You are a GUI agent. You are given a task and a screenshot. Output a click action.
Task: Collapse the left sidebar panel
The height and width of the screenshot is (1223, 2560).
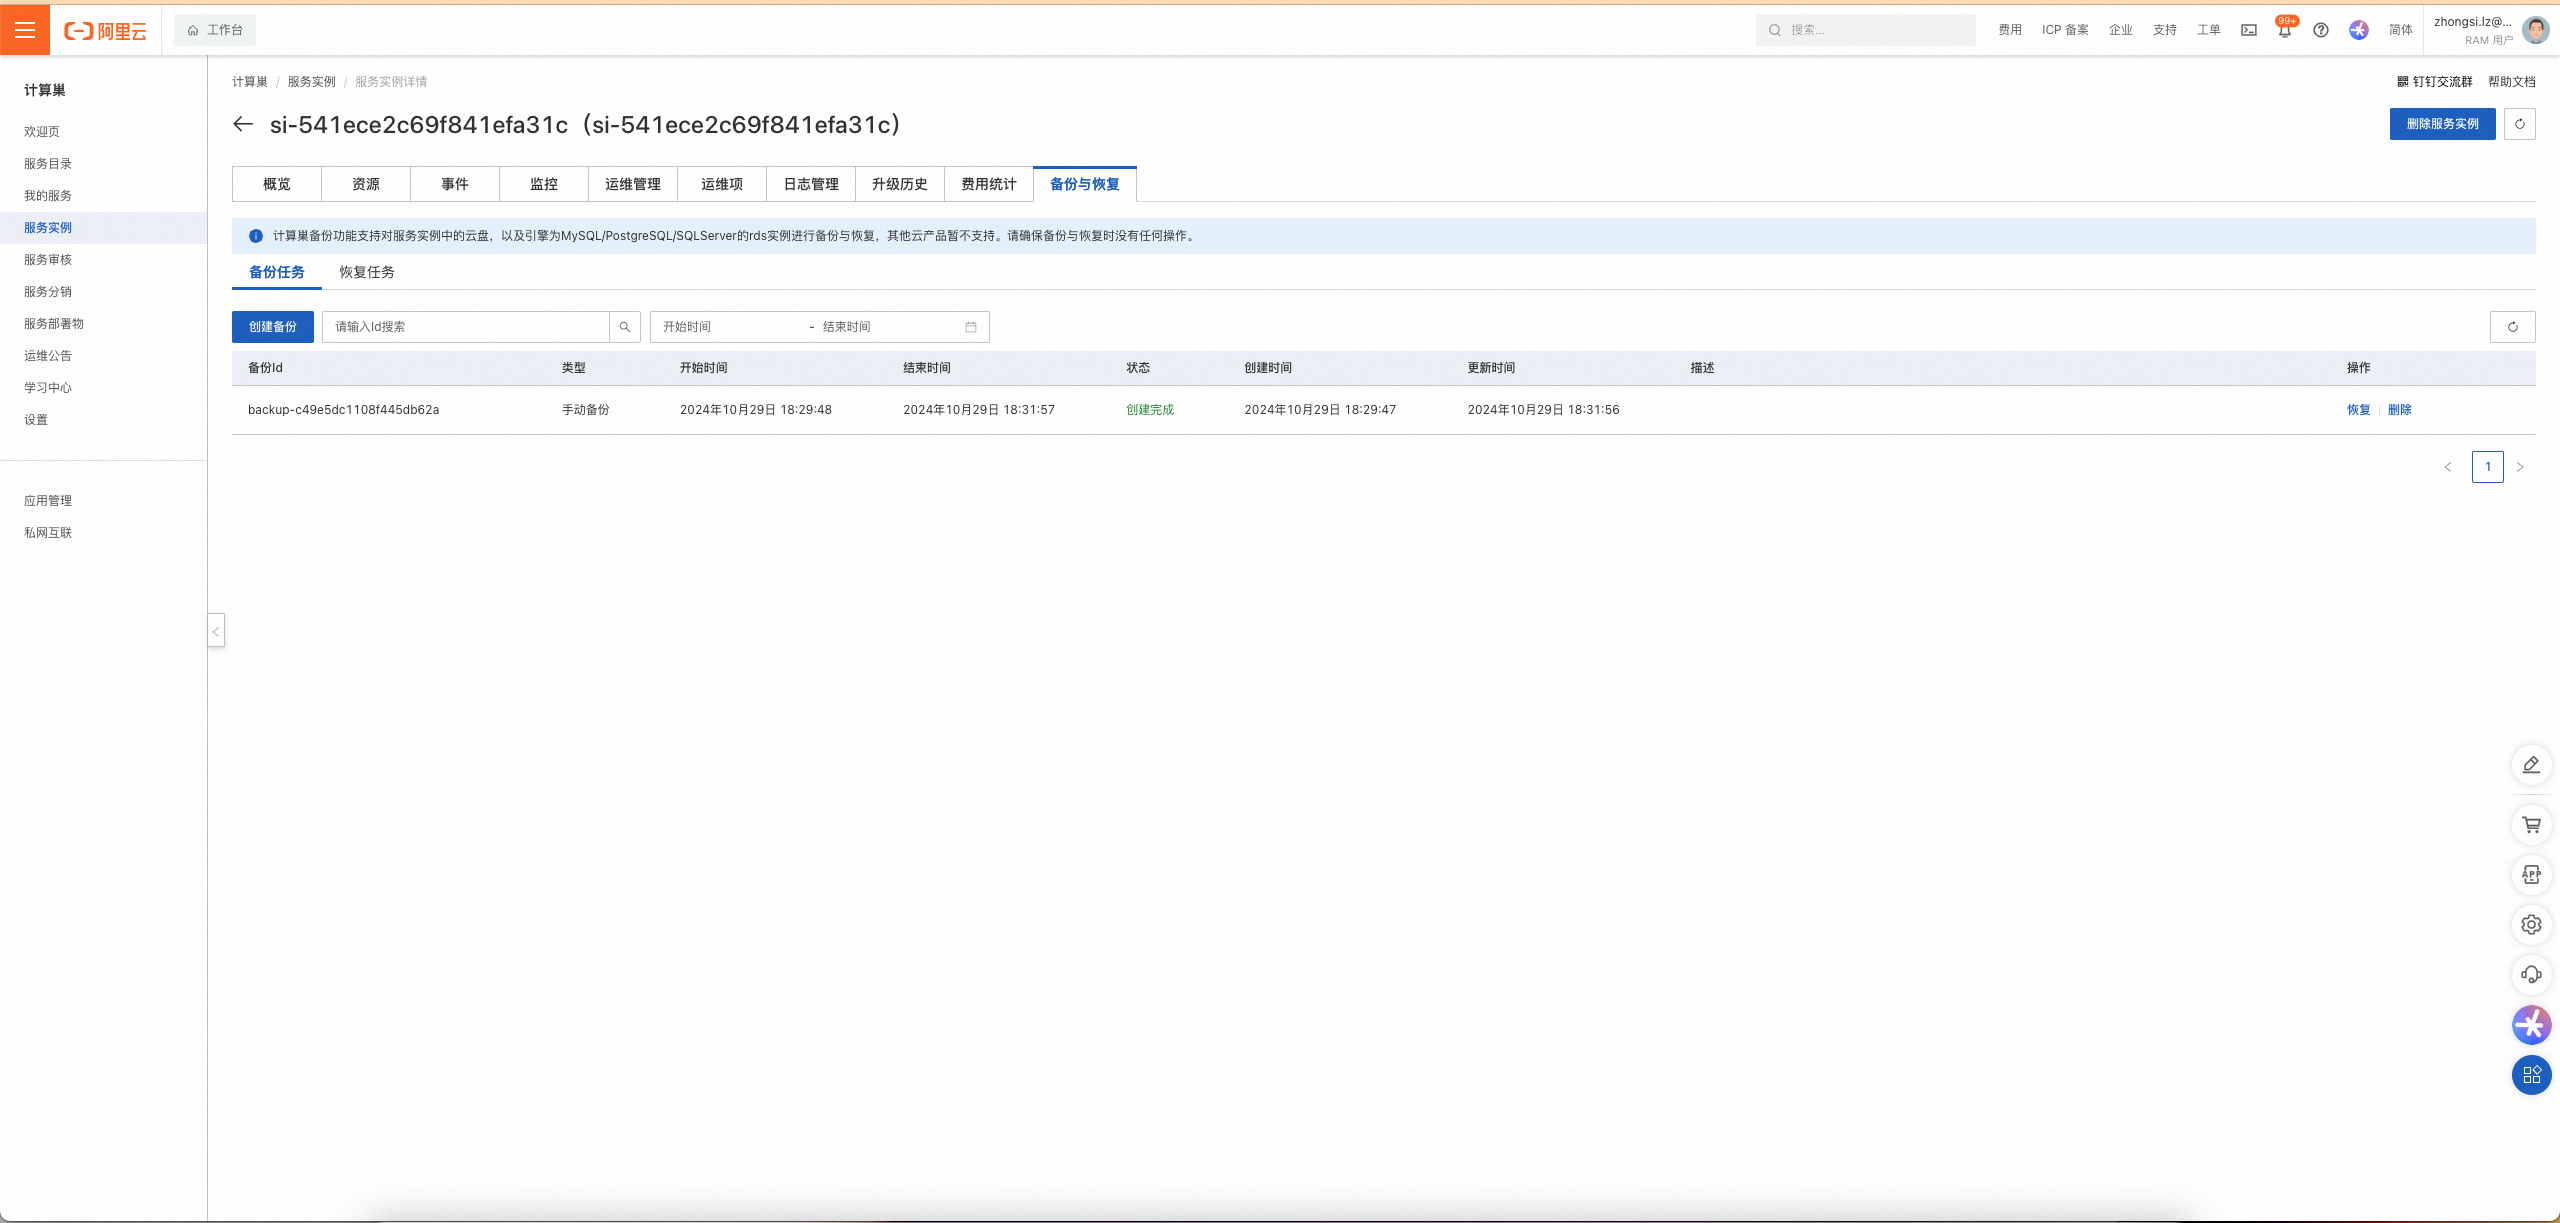[216, 631]
